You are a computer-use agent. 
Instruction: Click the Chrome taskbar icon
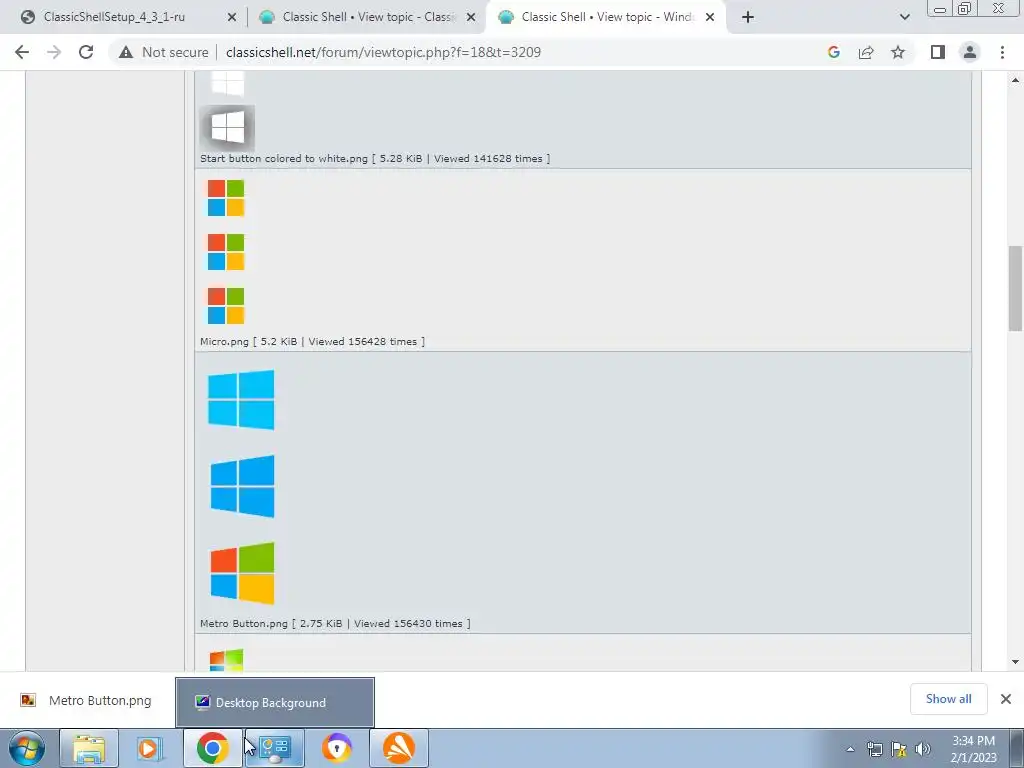tap(213, 748)
